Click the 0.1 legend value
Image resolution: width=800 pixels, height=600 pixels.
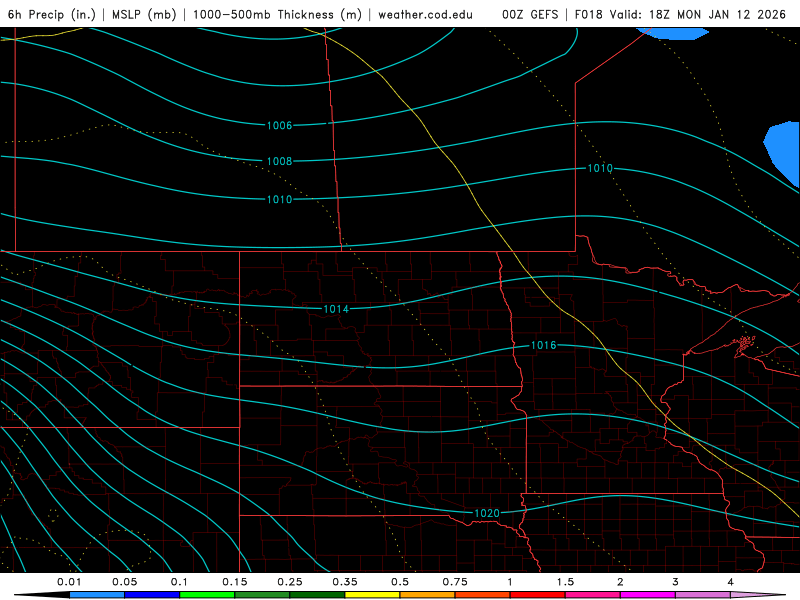tap(180, 582)
